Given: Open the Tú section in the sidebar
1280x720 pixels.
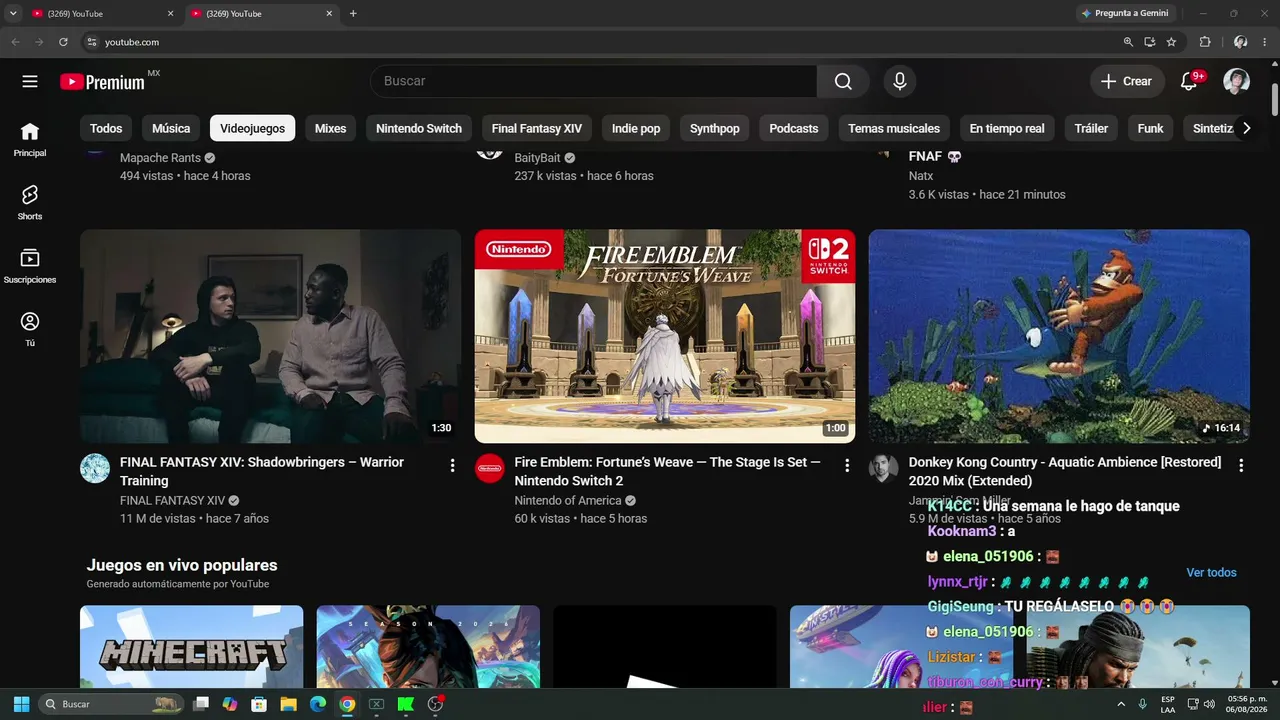Looking at the screenshot, I should tap(30, 328).
